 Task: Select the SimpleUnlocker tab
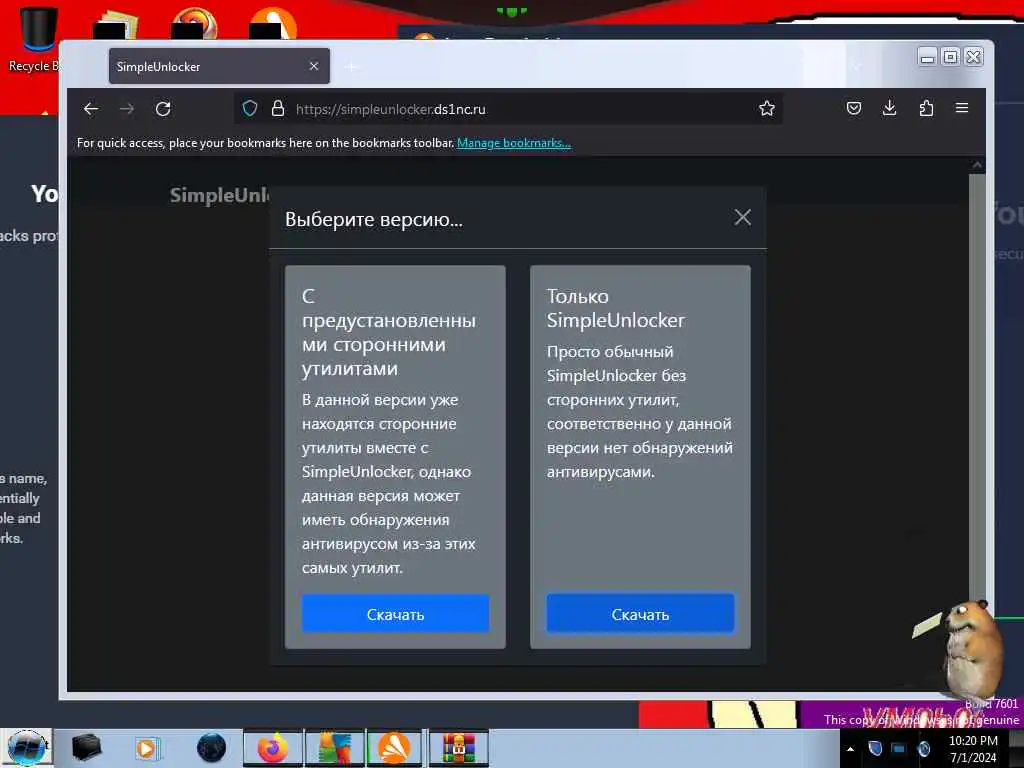tap(219, 66)
